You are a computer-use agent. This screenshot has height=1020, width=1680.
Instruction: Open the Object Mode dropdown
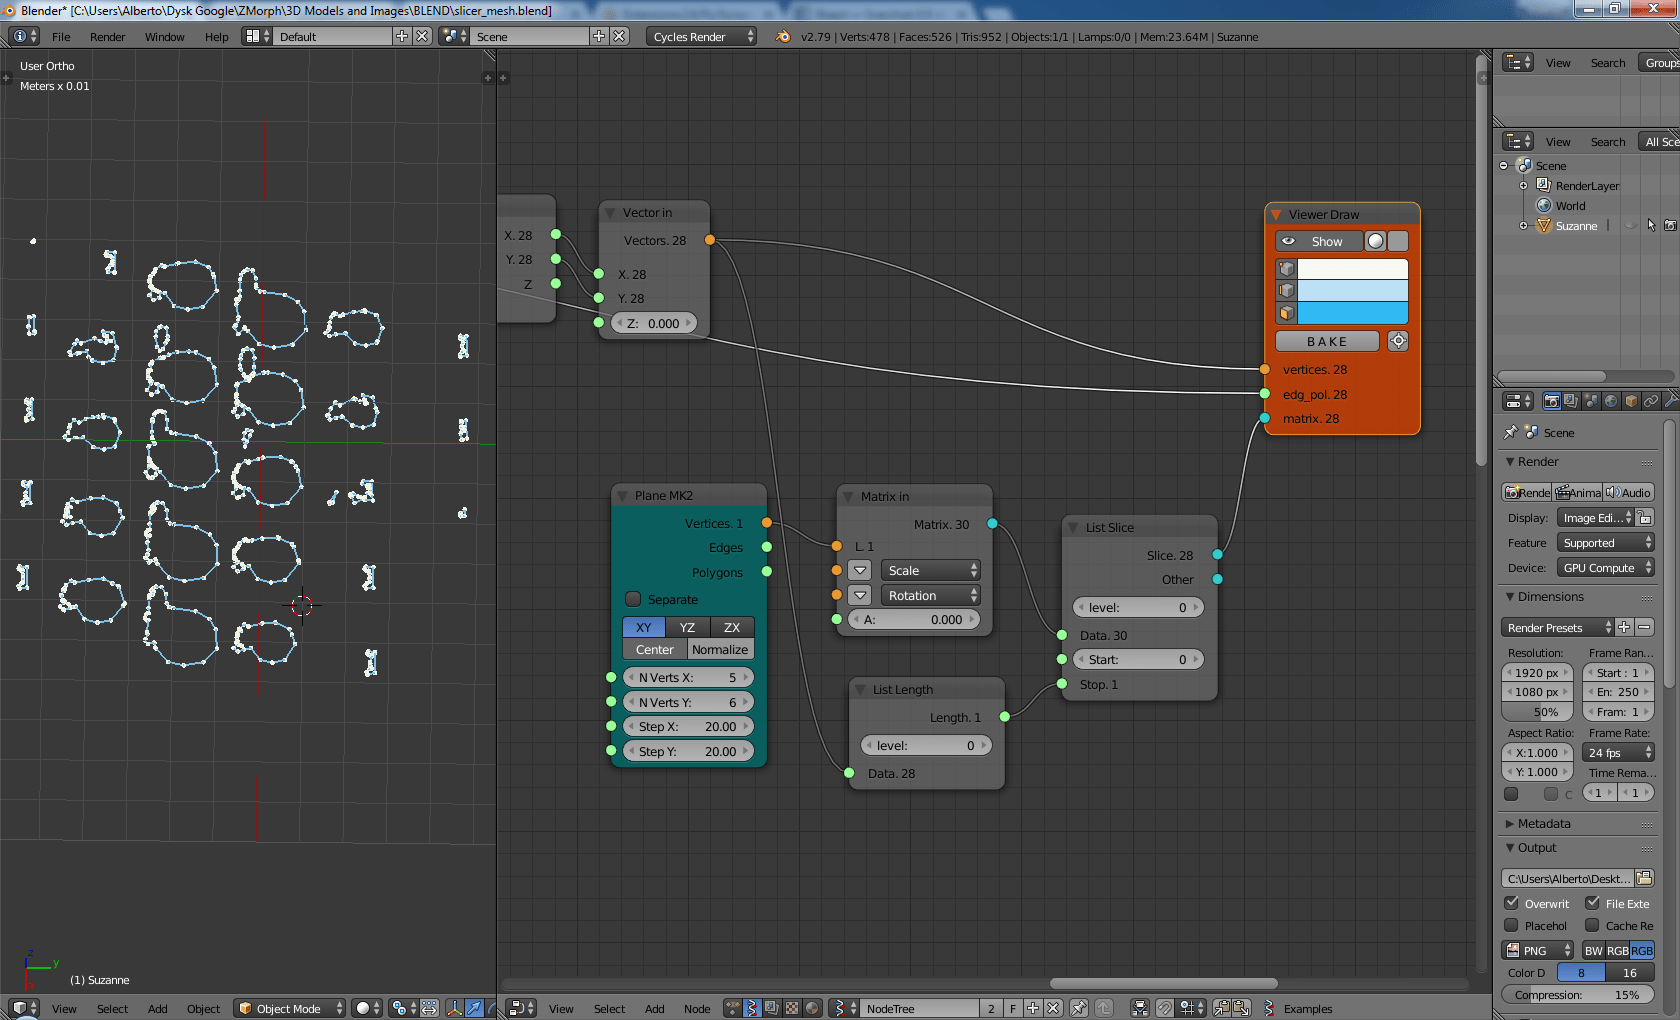coord(290,1008)
